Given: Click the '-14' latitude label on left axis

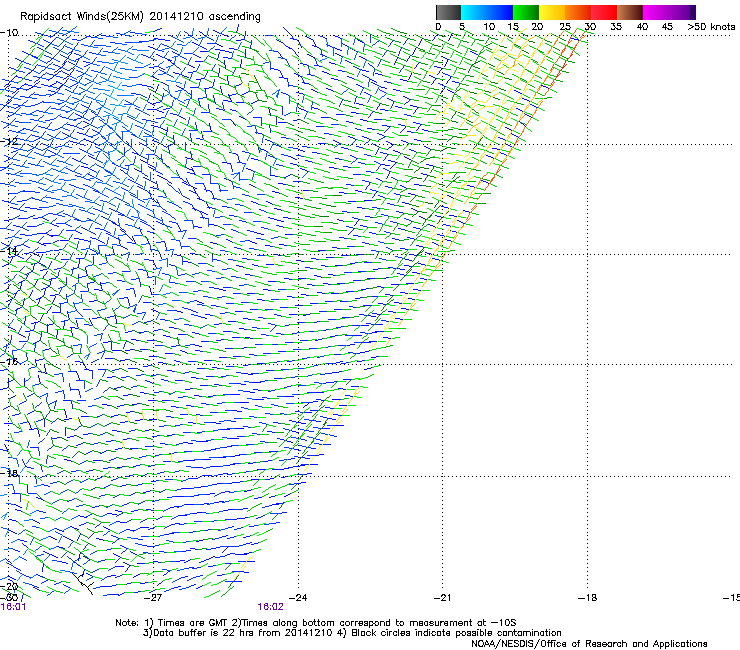Looking at the screenshot, I should [9, 251].
